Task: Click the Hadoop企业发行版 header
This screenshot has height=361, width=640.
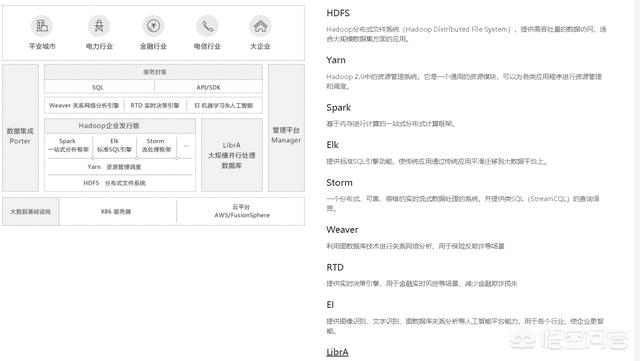Action: 120,126
